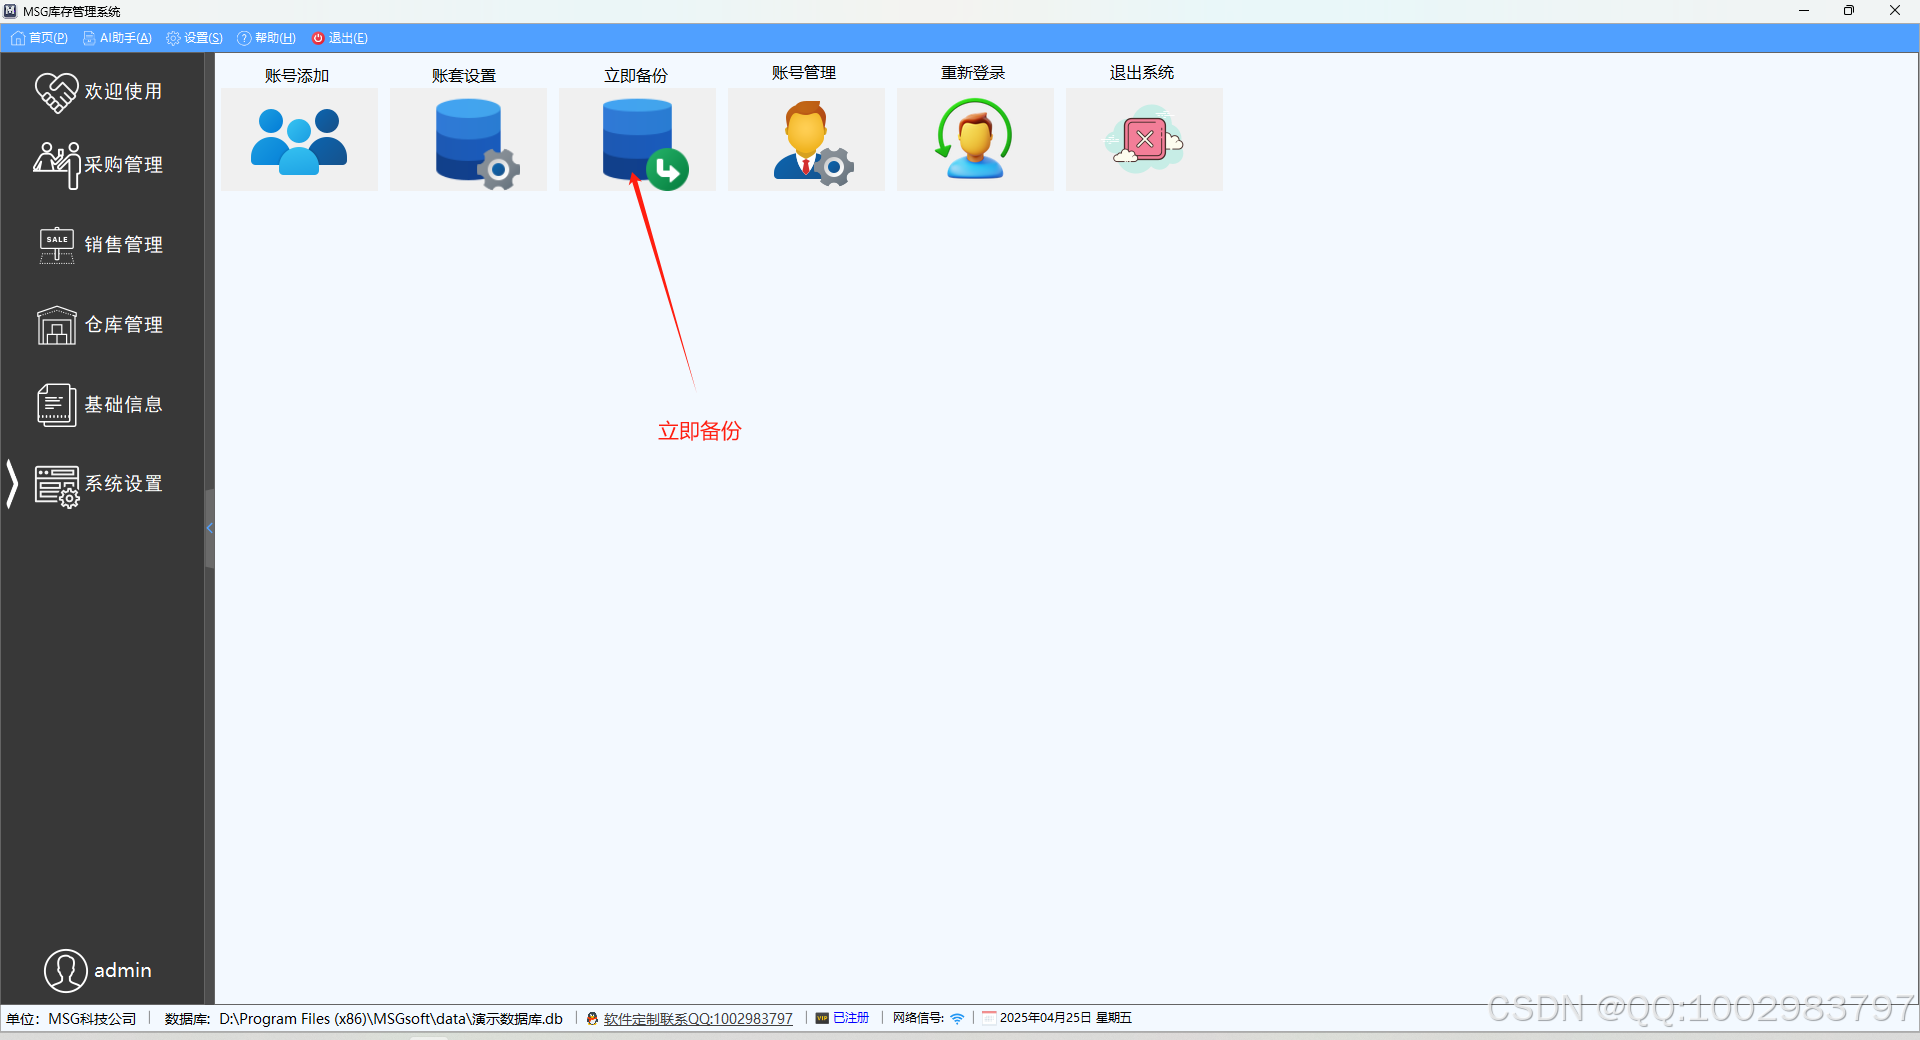The image size is (1920, 1040).
Task: Open 账号管理 account management icon
Action: (x=806, y=139)
